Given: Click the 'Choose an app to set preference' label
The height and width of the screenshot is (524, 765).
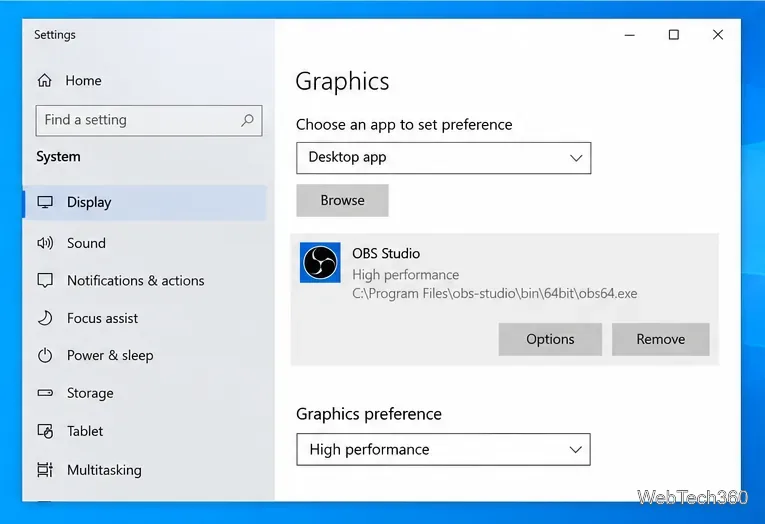Looking at the screenshot, I should click(404, 125).
